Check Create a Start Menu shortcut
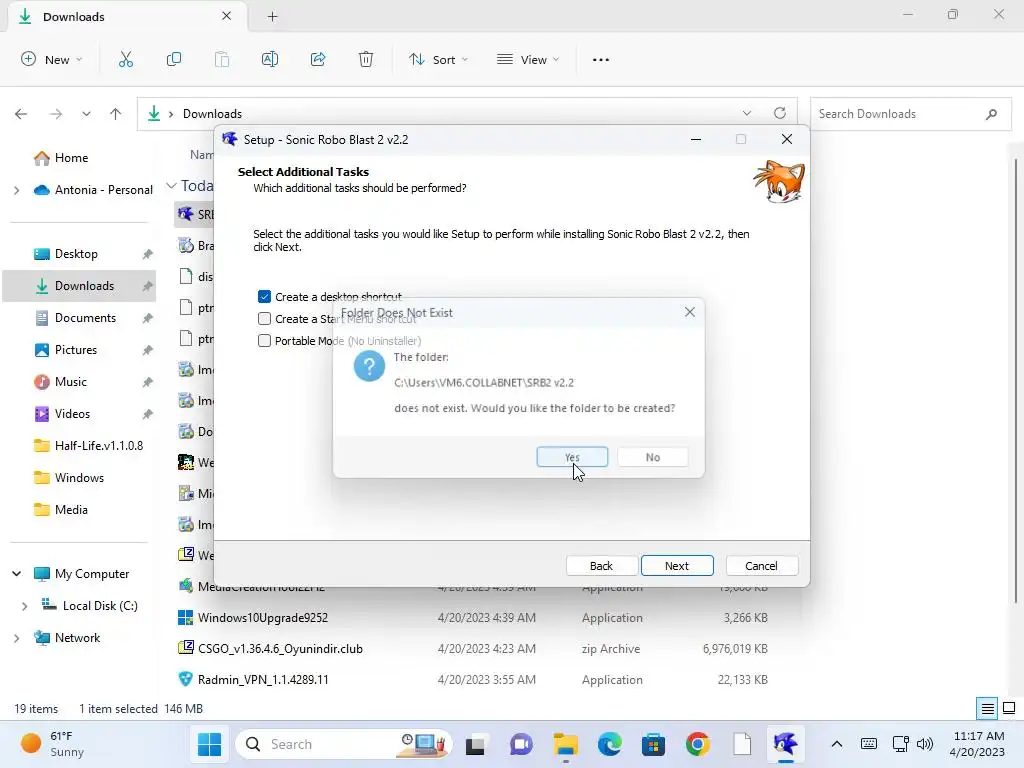Screen dimensions: 1024x768 [x=264, y=319]
